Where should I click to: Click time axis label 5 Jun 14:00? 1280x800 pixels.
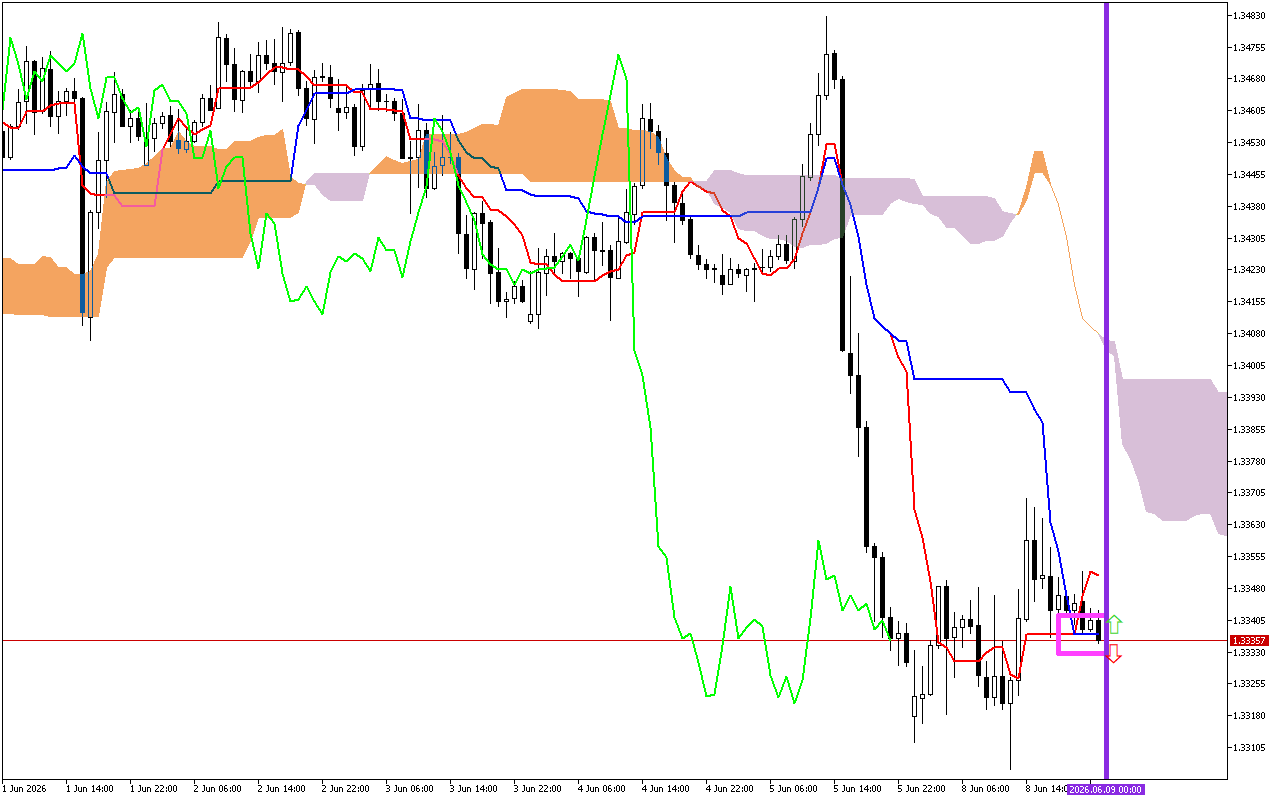coord(858,789)
